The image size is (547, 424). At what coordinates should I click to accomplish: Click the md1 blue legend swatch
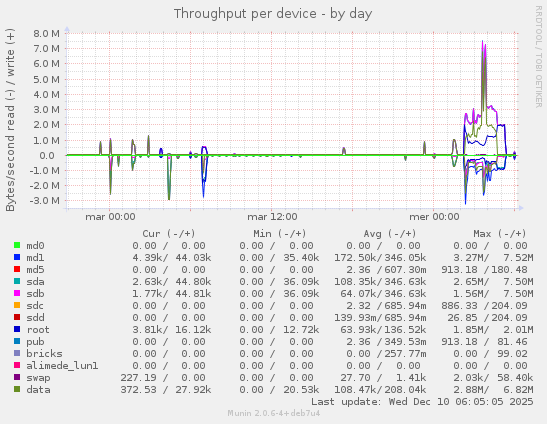pos(17,257)
